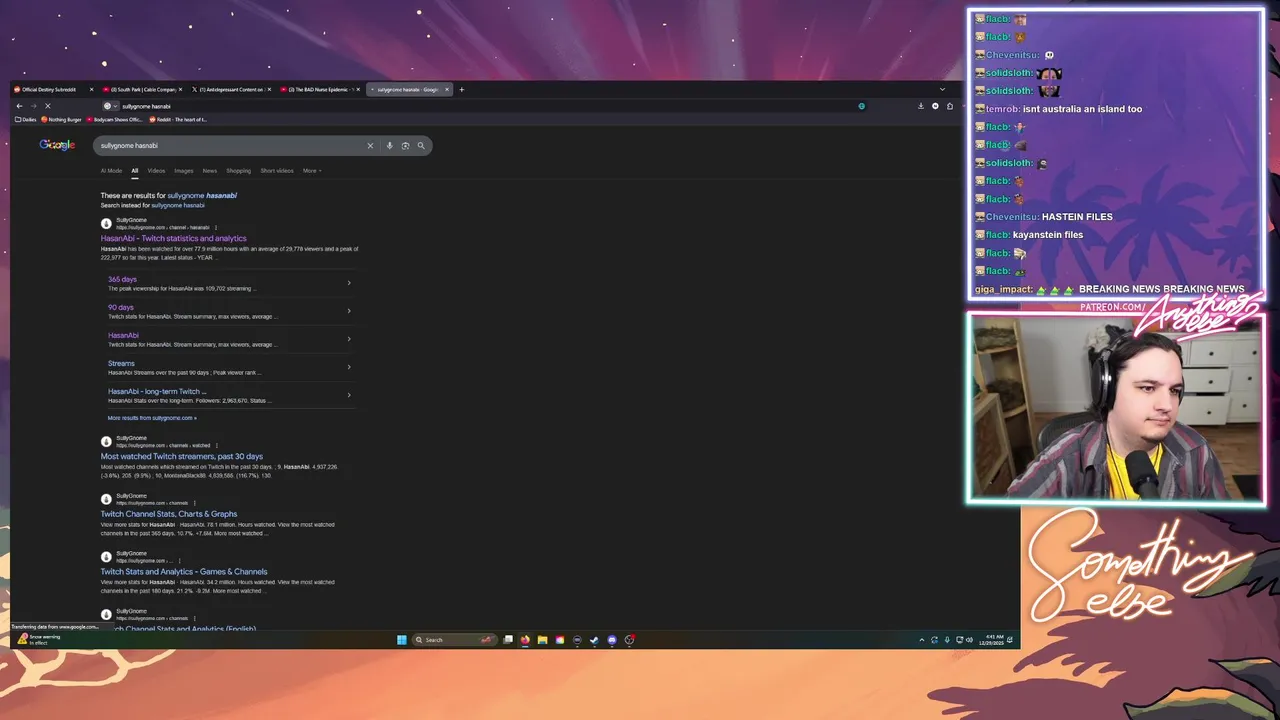Click the magnifier search button in Google
This screenshot has width=1280, height=720.
pos(421,146)
